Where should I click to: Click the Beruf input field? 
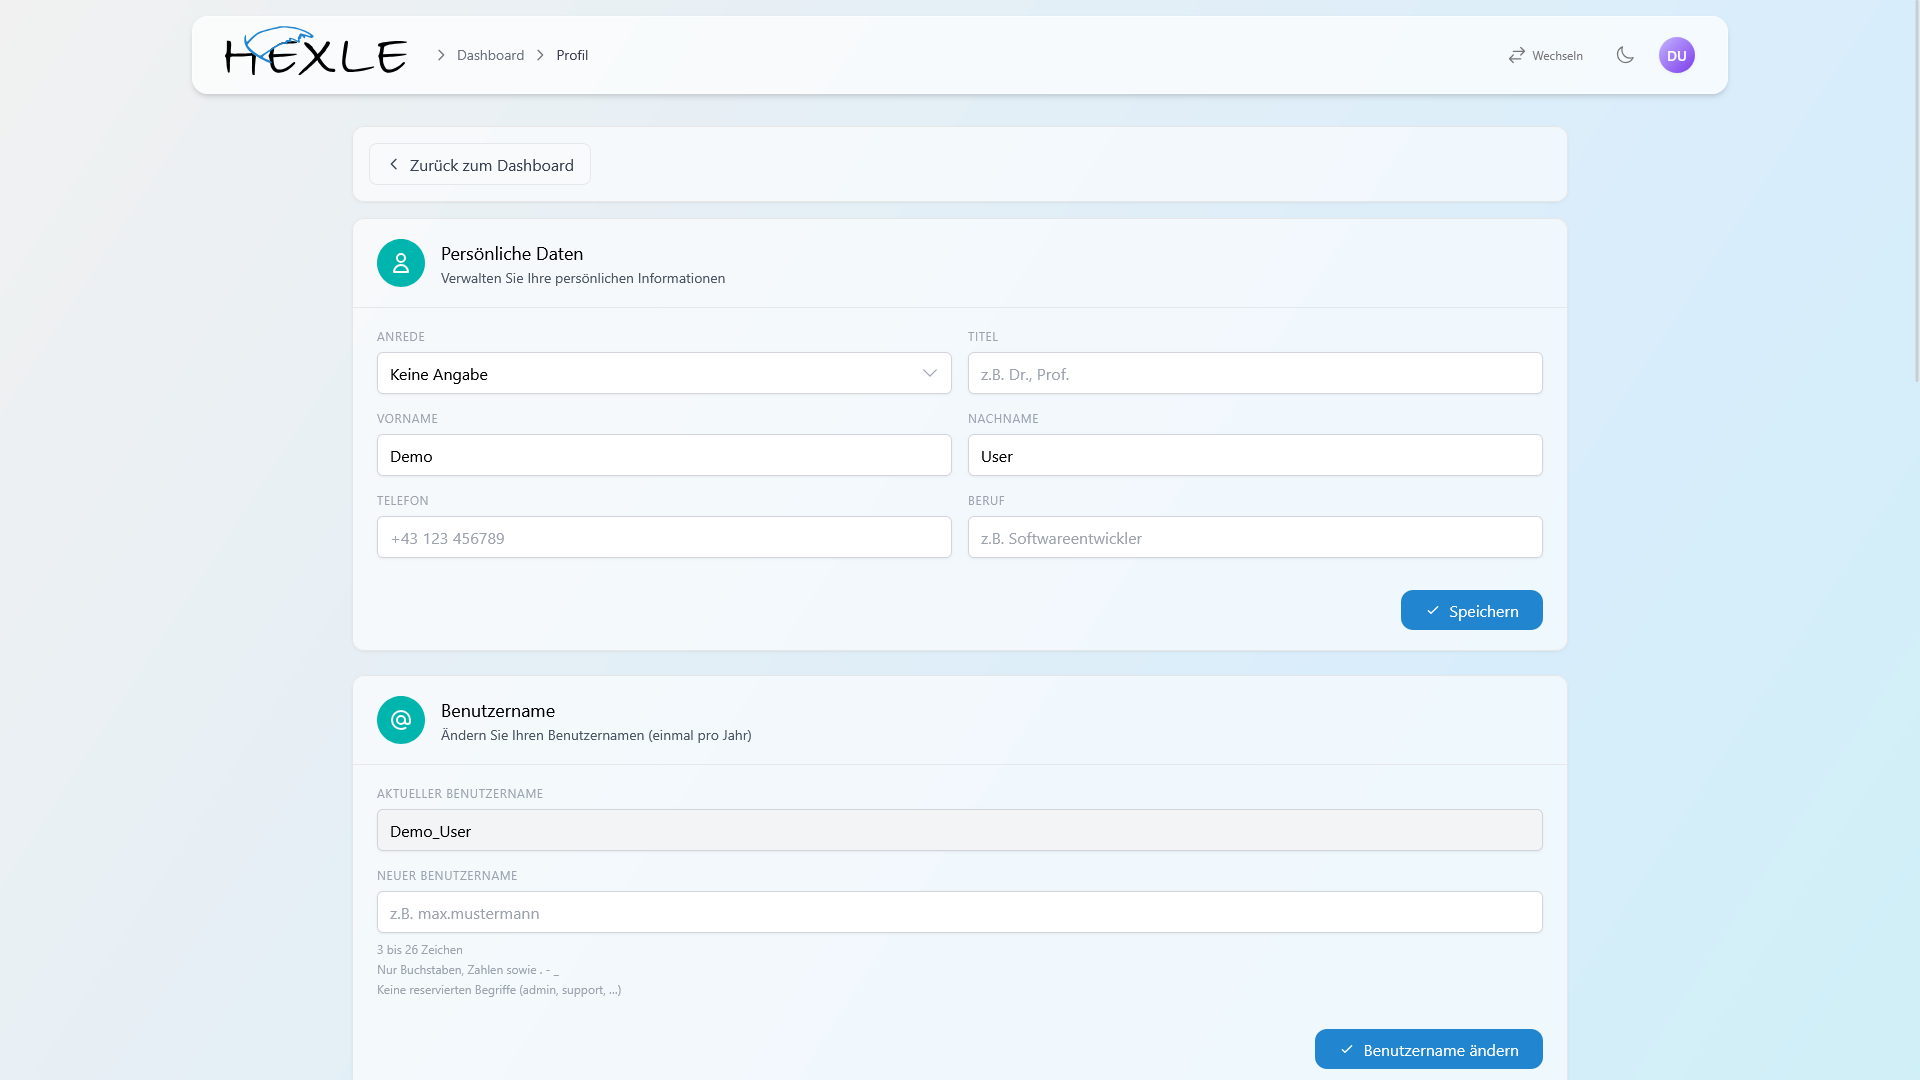click(x=1255, y=537)
